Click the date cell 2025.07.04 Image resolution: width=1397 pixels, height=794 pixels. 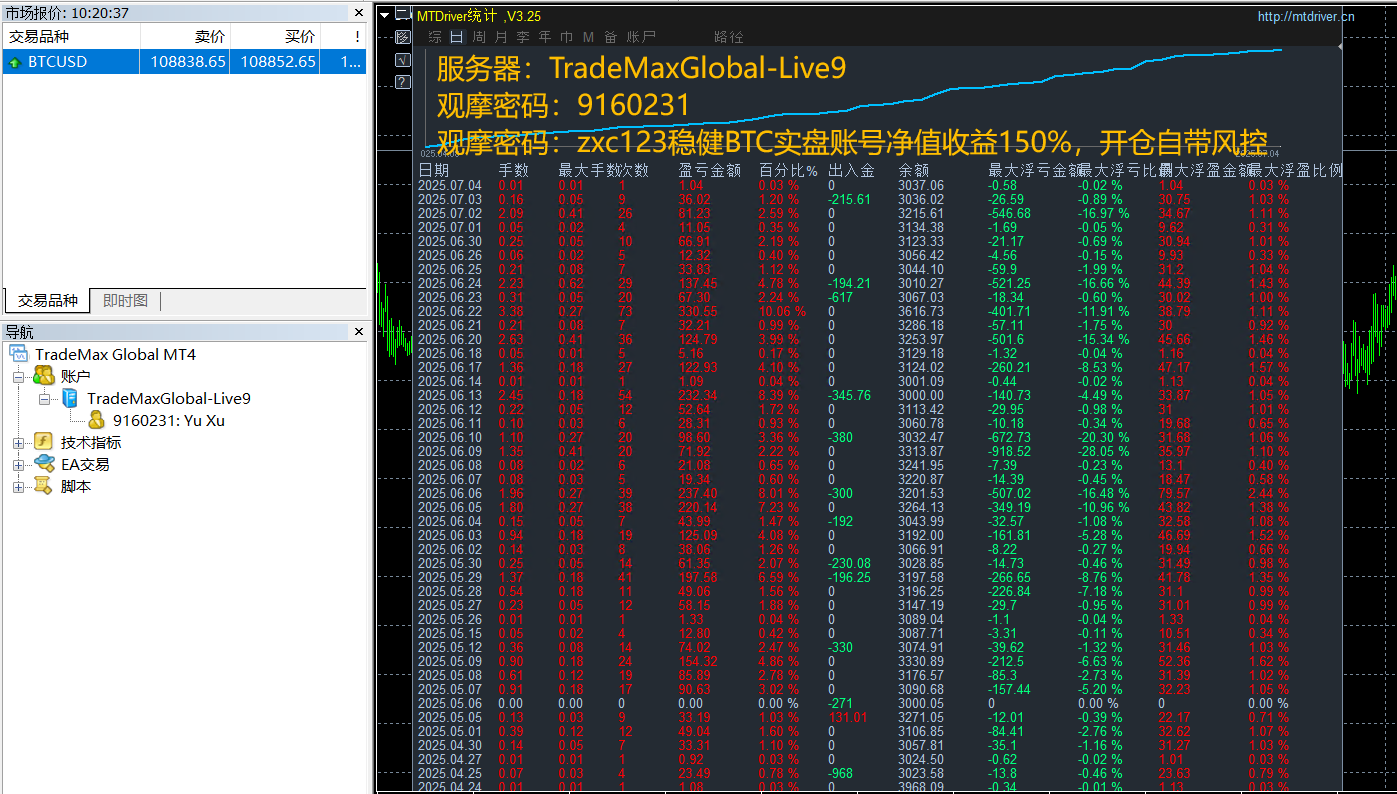(449, 185)
